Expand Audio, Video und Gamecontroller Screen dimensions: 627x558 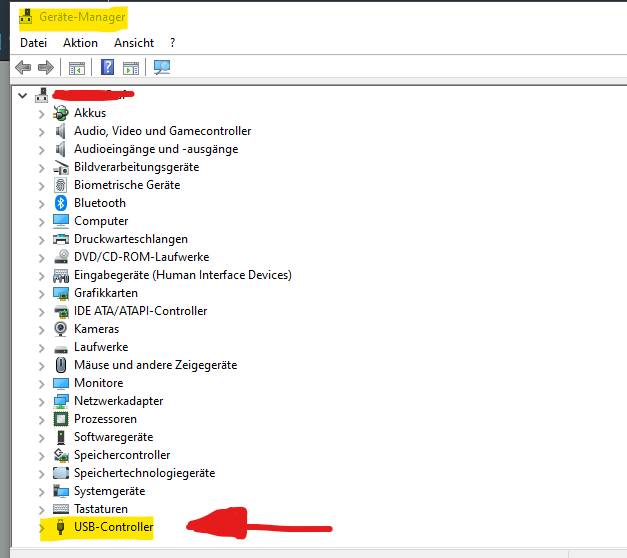pos(42,132)
